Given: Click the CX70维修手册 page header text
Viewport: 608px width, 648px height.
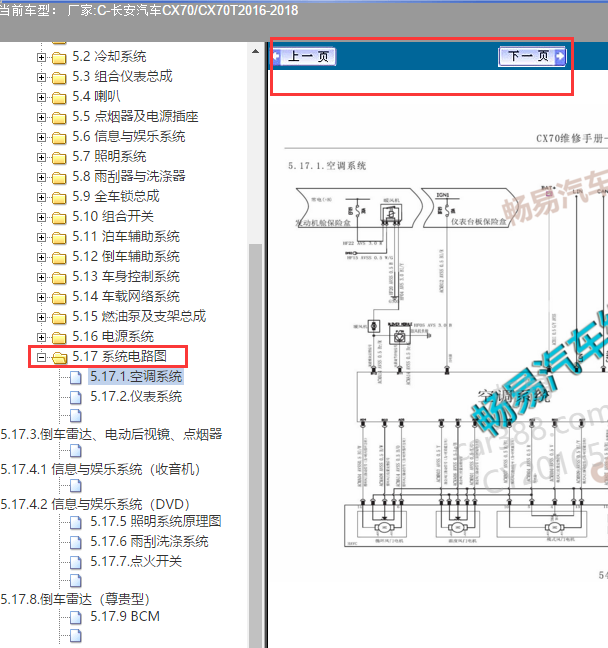Looking at the screenshot, I should pos(572,138).
